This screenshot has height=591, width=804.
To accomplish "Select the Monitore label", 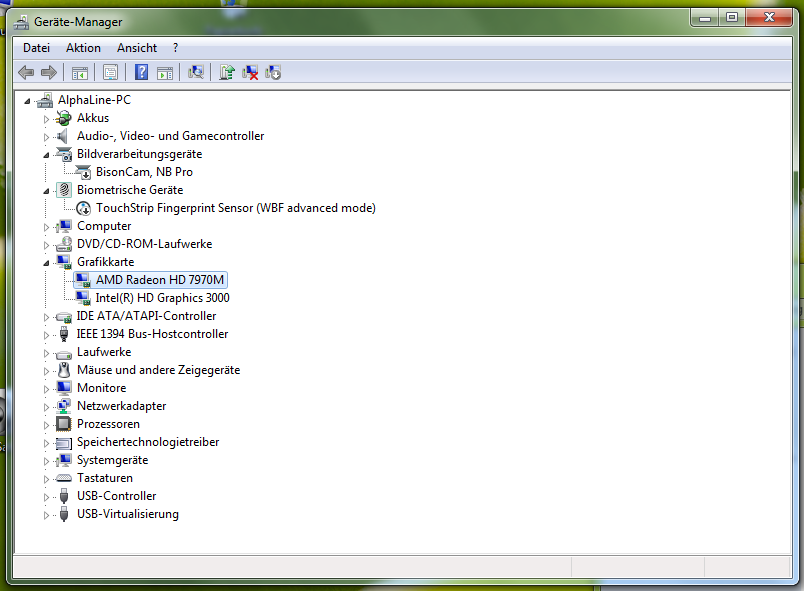I will click(x=102, y=388).
